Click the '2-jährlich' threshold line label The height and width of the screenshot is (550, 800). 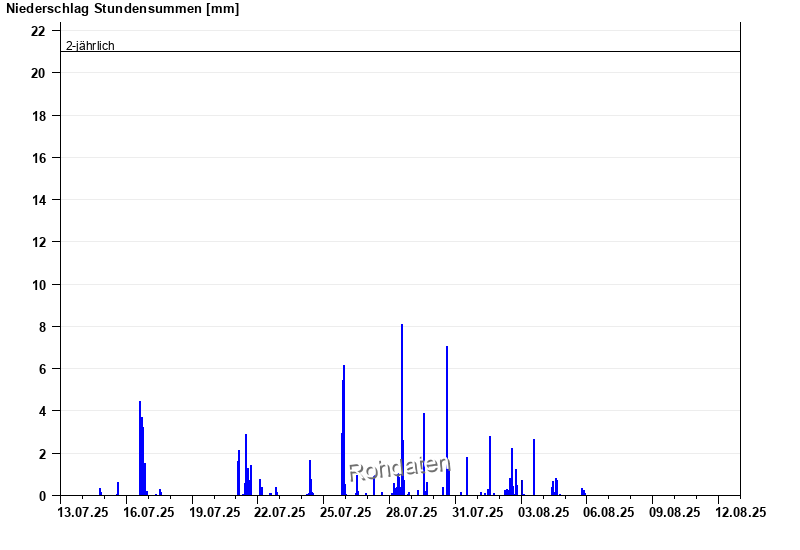pyautogui.click(x=90, y=46)
